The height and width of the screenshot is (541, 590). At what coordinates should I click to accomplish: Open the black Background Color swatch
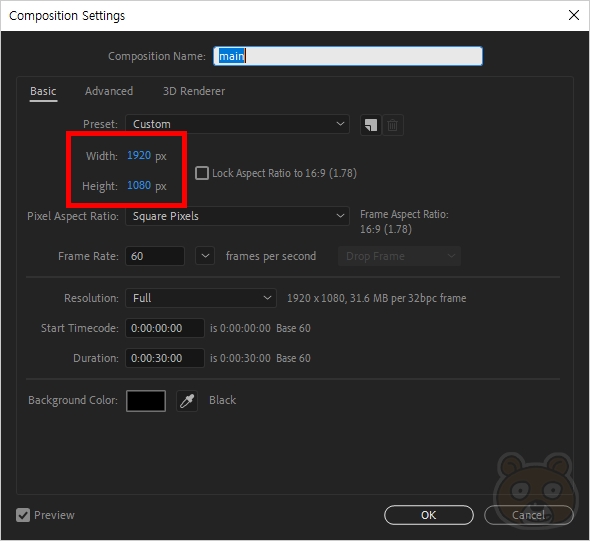tap(146, 401)
